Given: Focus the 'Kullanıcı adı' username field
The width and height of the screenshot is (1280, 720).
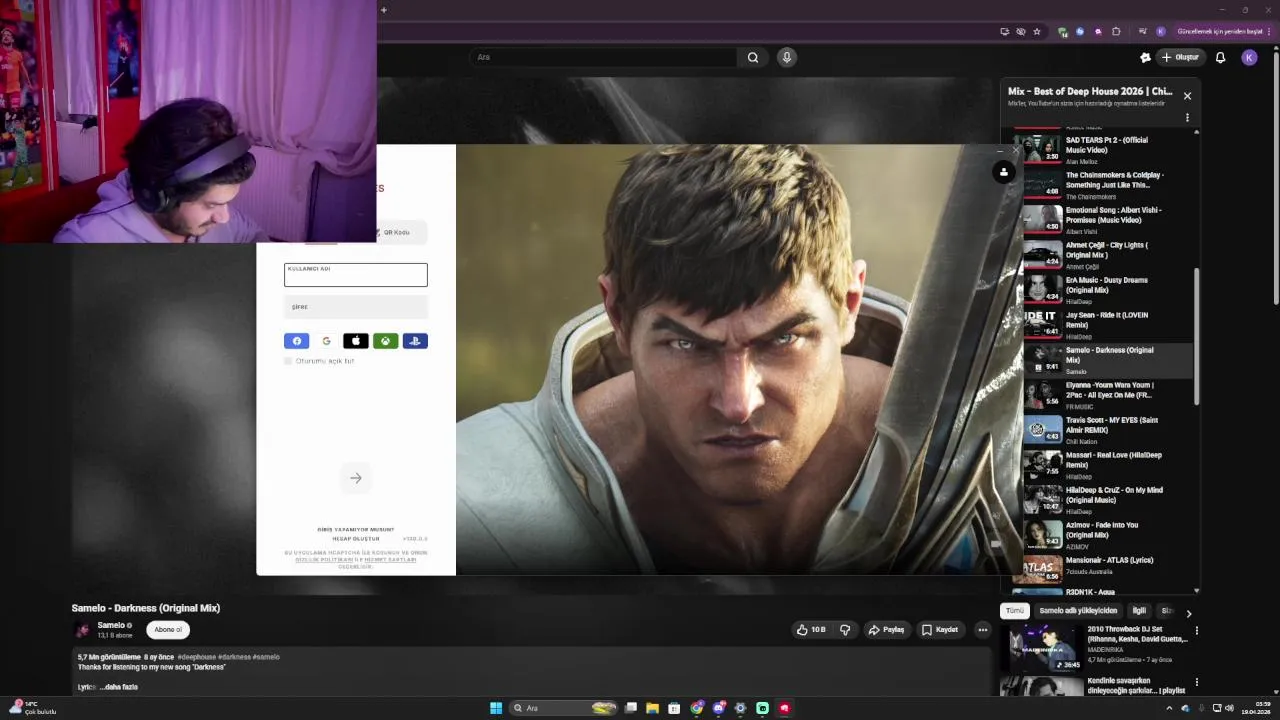Looking at the screenshot, I should tap(356, 275).
